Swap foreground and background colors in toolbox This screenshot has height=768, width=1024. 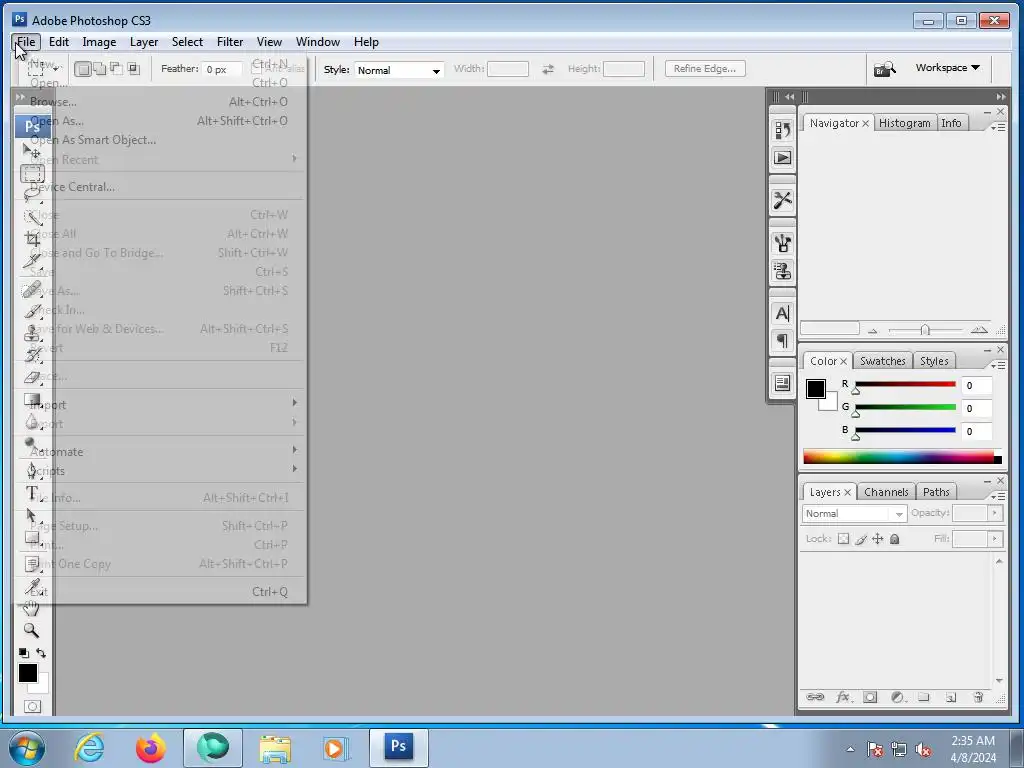(x=41, y=652)
